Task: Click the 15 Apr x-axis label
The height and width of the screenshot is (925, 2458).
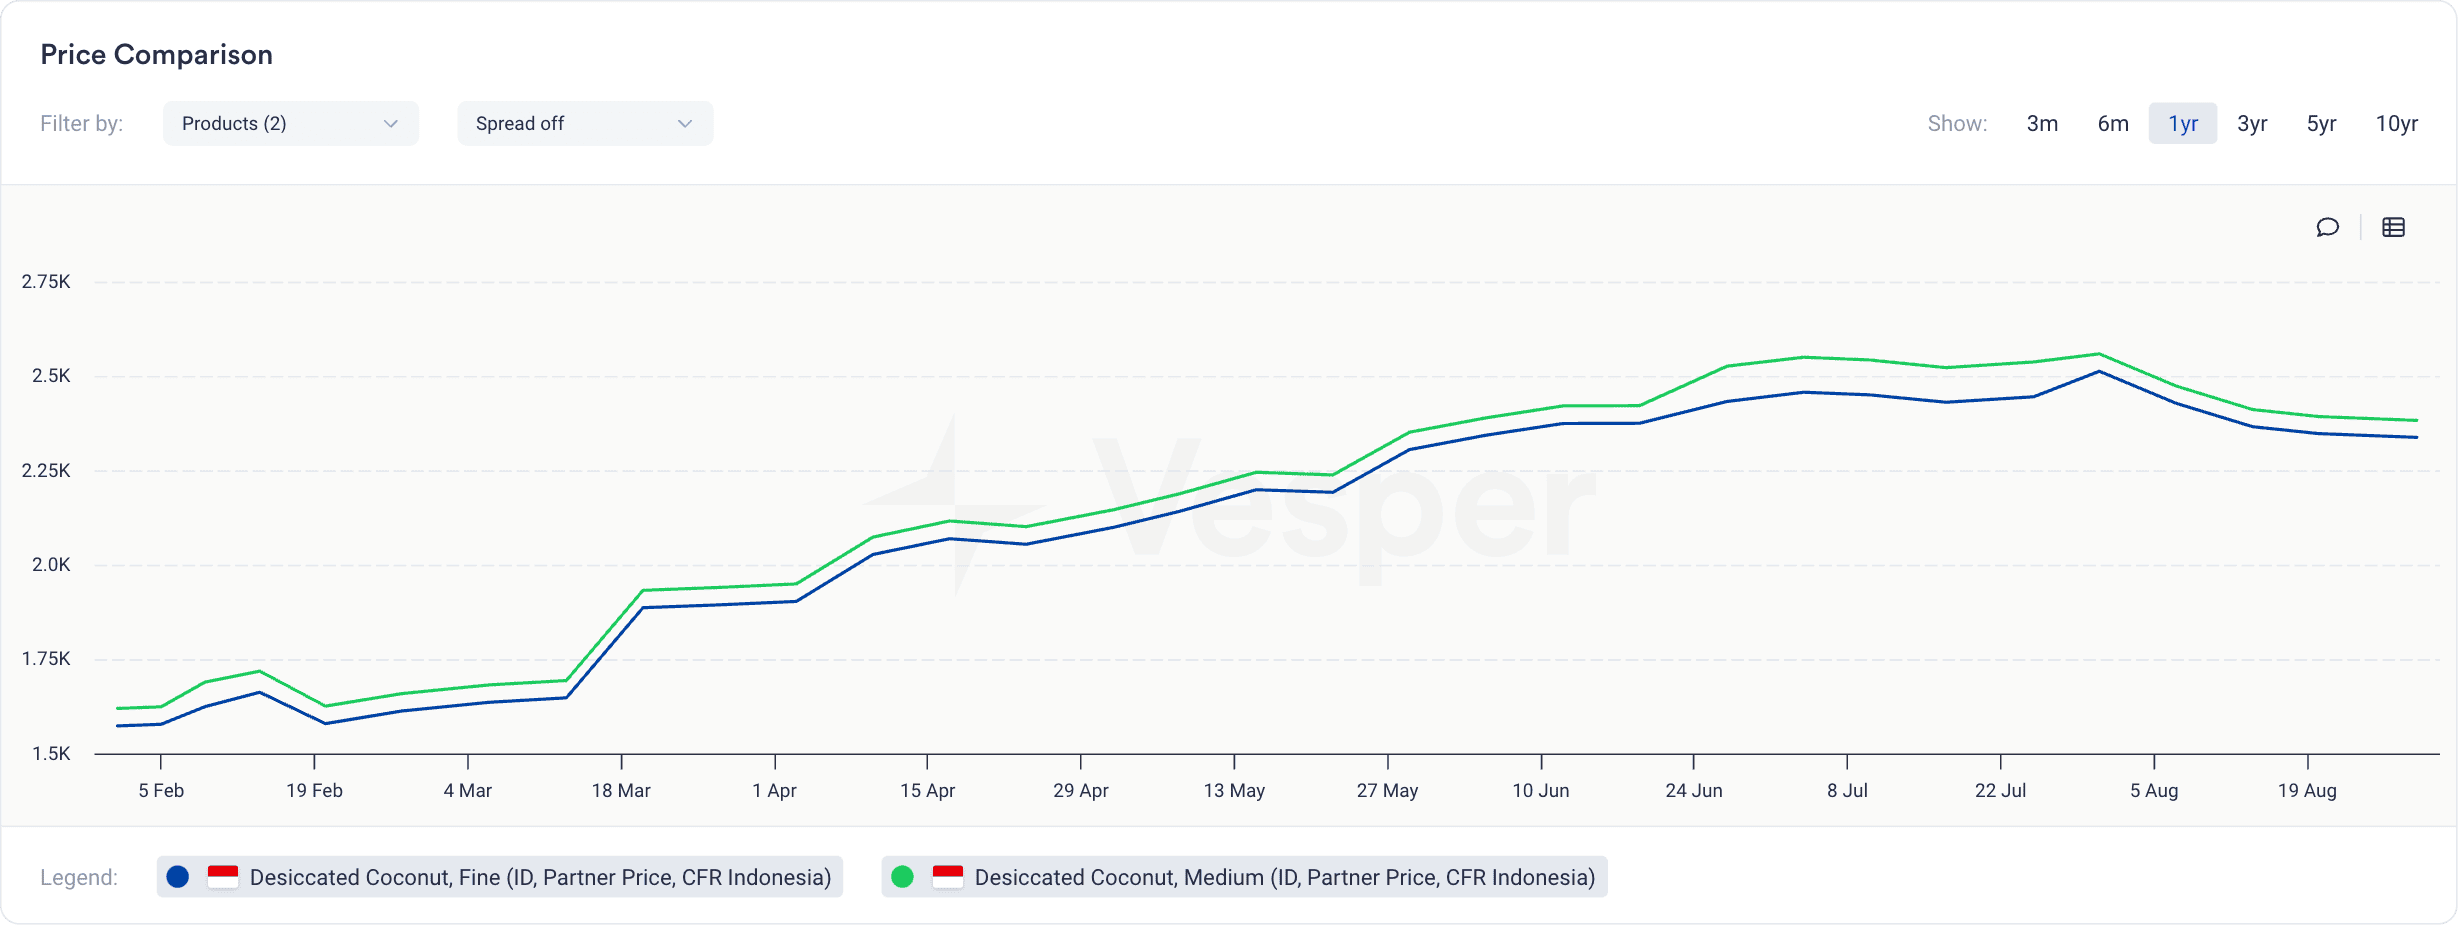Action: [927, 790]
